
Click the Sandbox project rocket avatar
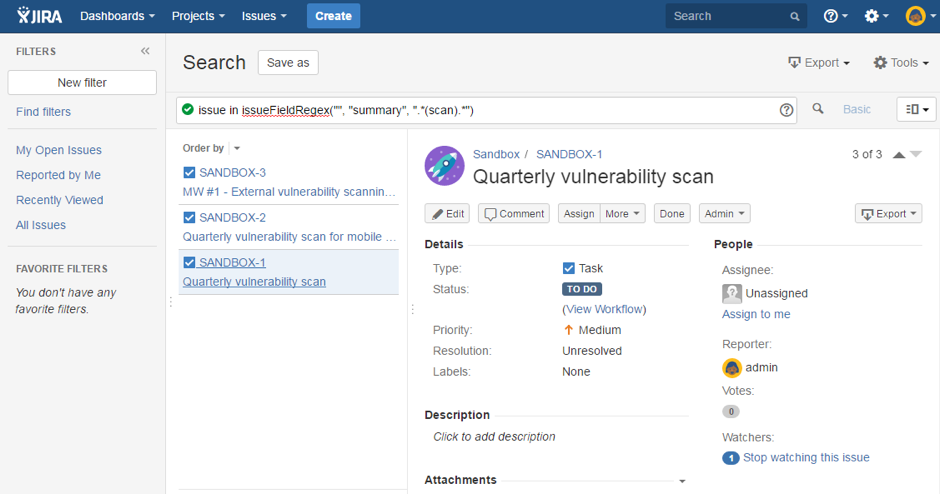point(444,166)
